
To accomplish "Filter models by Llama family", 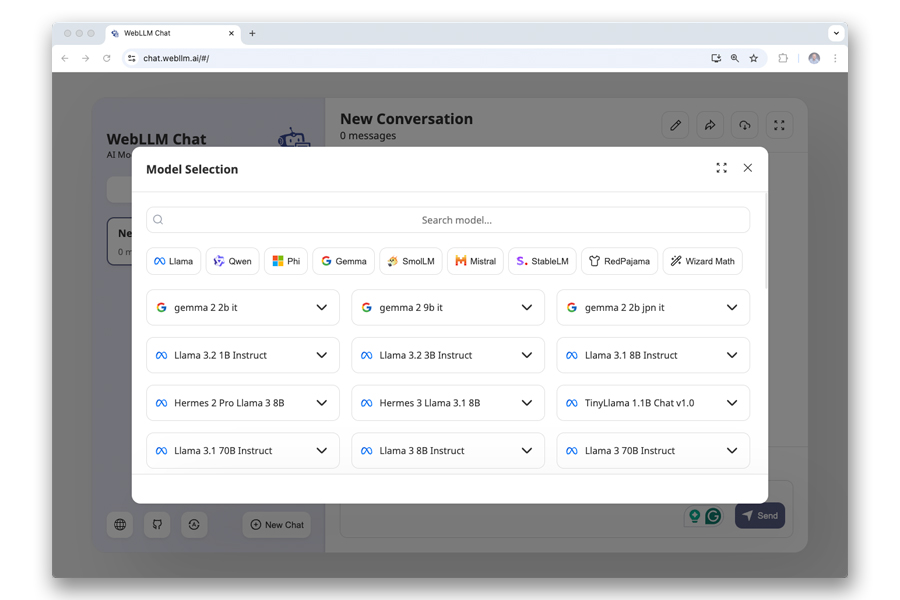I will (x=173, y=261).
